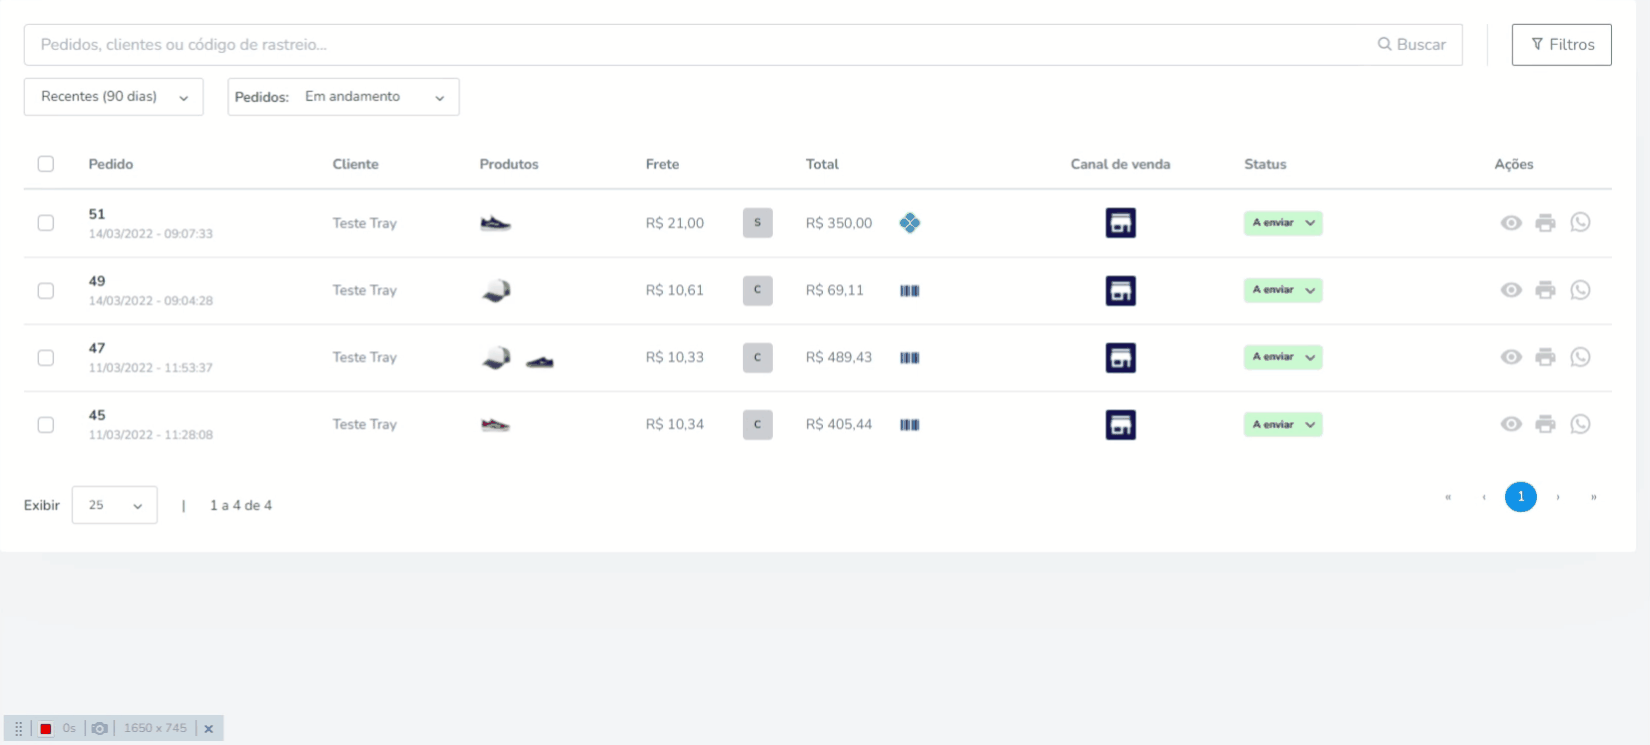1650x745 pixels.
Task: Go to first page double-arrow
Action: (1448, 497)
